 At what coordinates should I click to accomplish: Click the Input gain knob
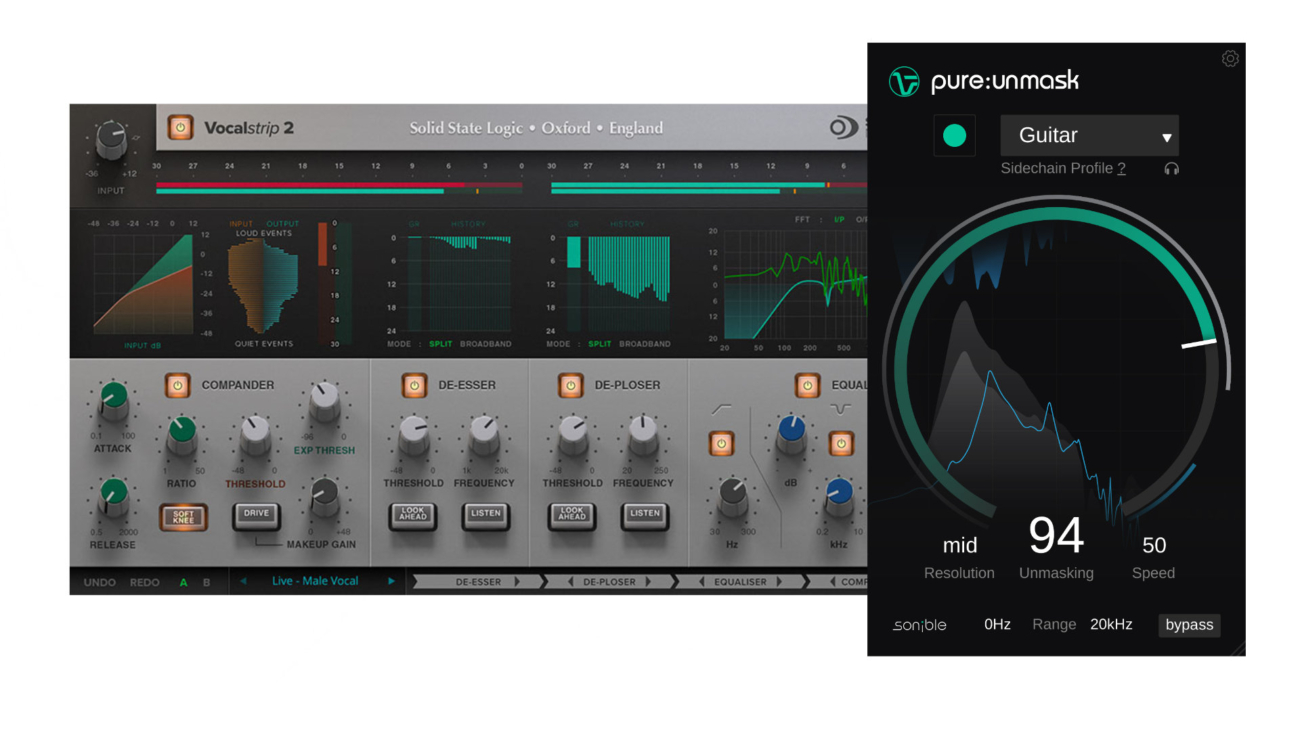(x=111, y=142)
